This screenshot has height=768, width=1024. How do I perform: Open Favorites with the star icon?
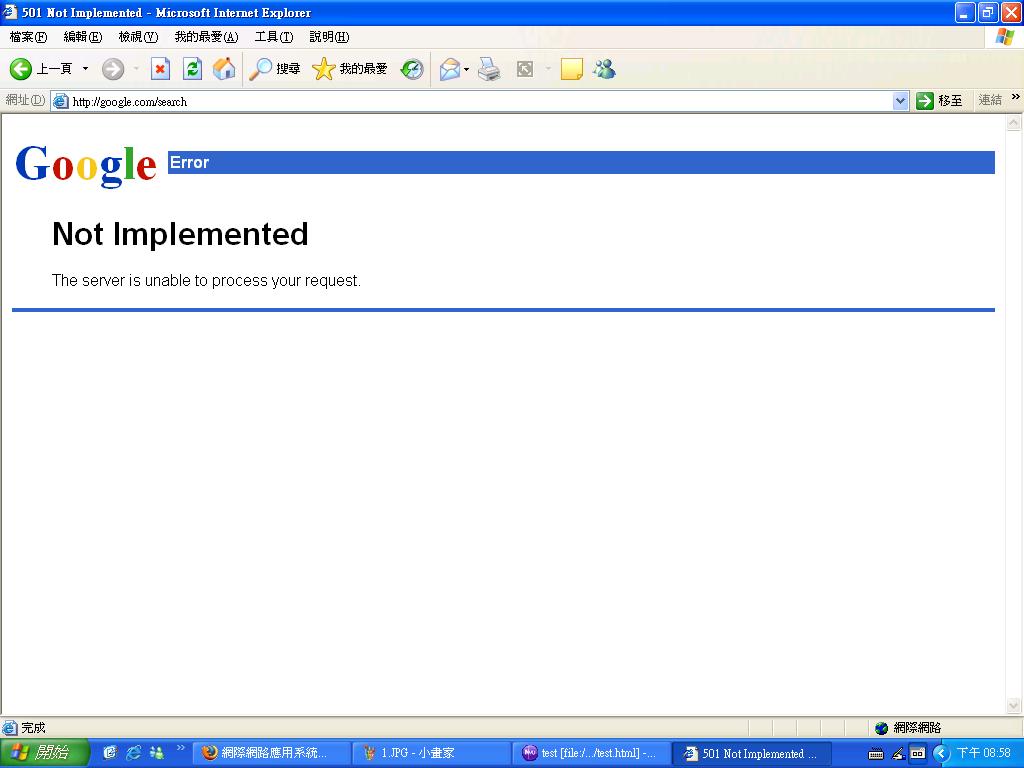(349, 69)
